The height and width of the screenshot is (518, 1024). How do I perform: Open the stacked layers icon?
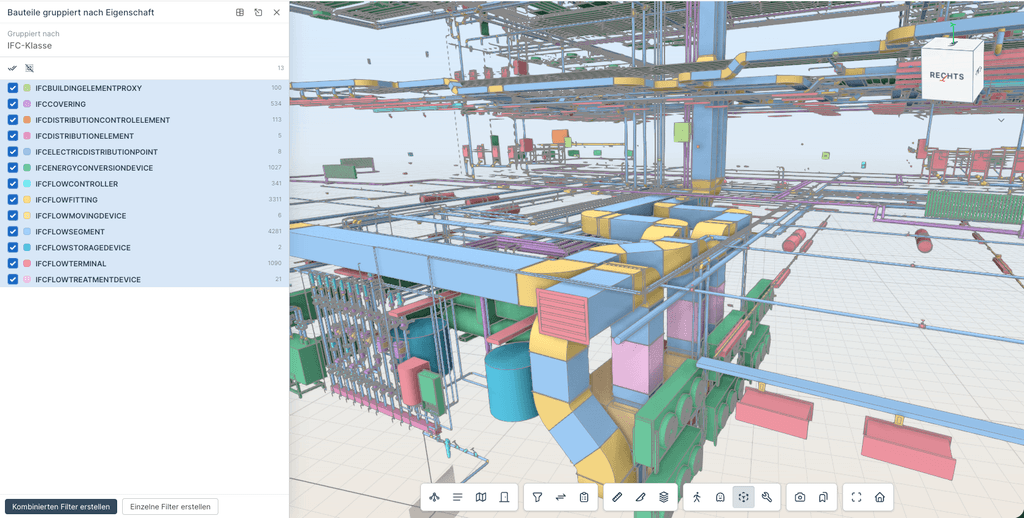[x=664, y=497]
